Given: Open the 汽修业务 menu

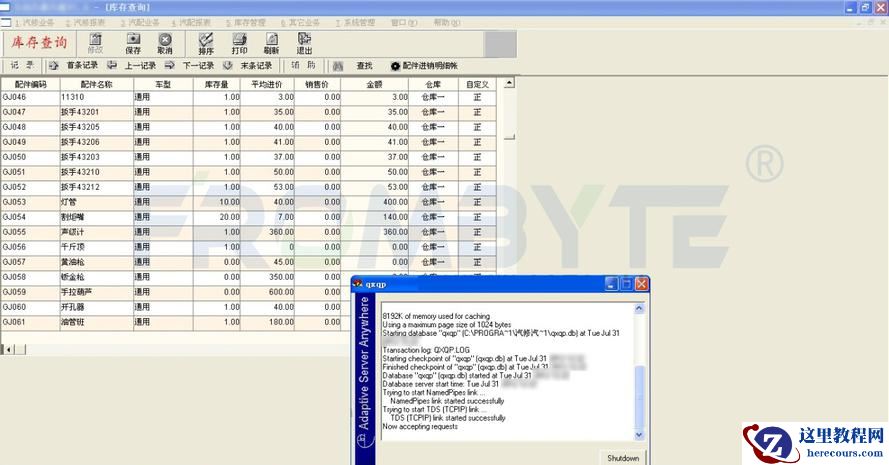Looking at the screenshot, I should 35,23.
